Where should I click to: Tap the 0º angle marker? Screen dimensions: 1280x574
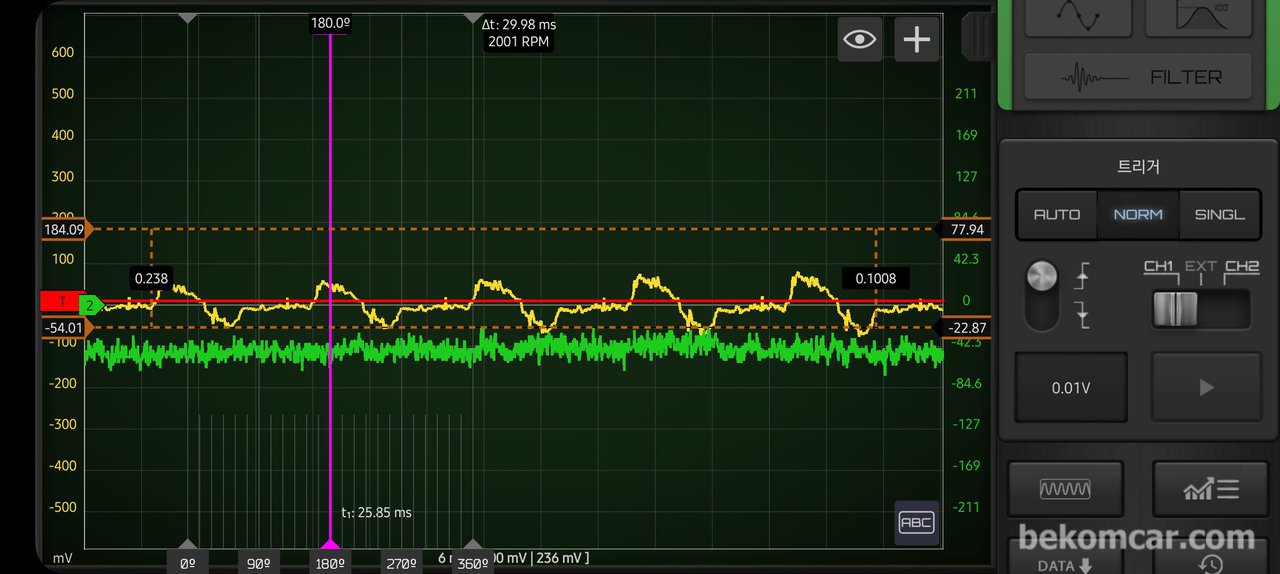coord(187,562)
